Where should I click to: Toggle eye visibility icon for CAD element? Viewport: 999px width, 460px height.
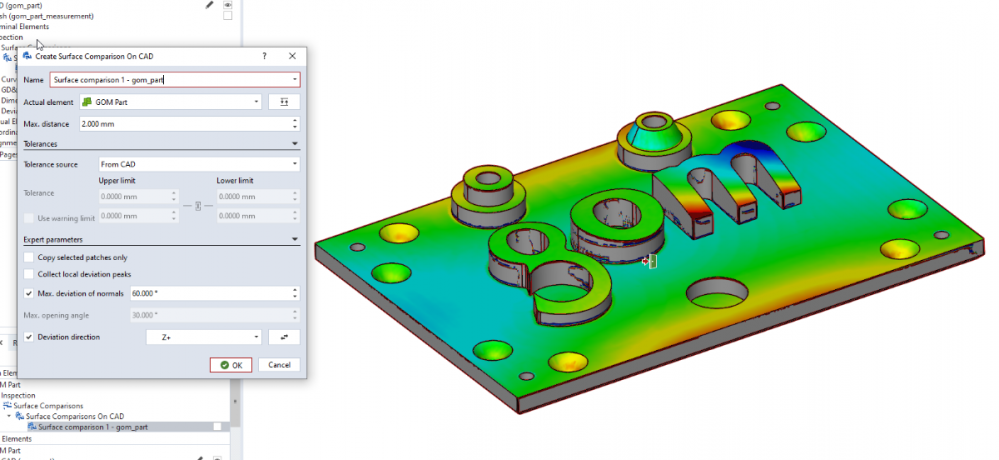(227, 5)
